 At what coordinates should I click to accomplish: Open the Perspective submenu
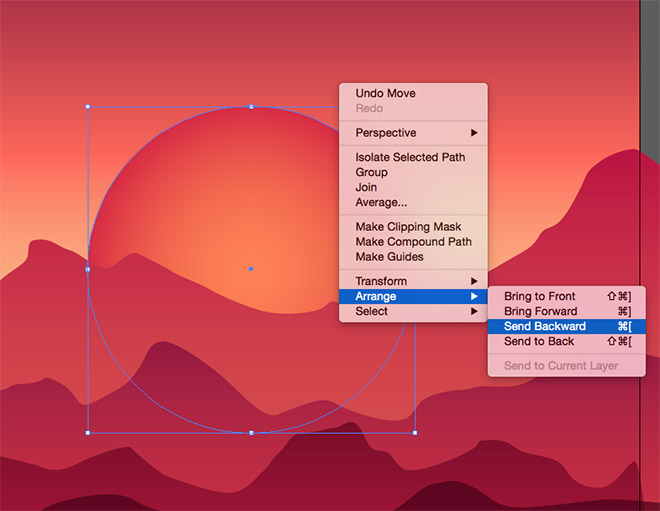[x=413, y=133]
